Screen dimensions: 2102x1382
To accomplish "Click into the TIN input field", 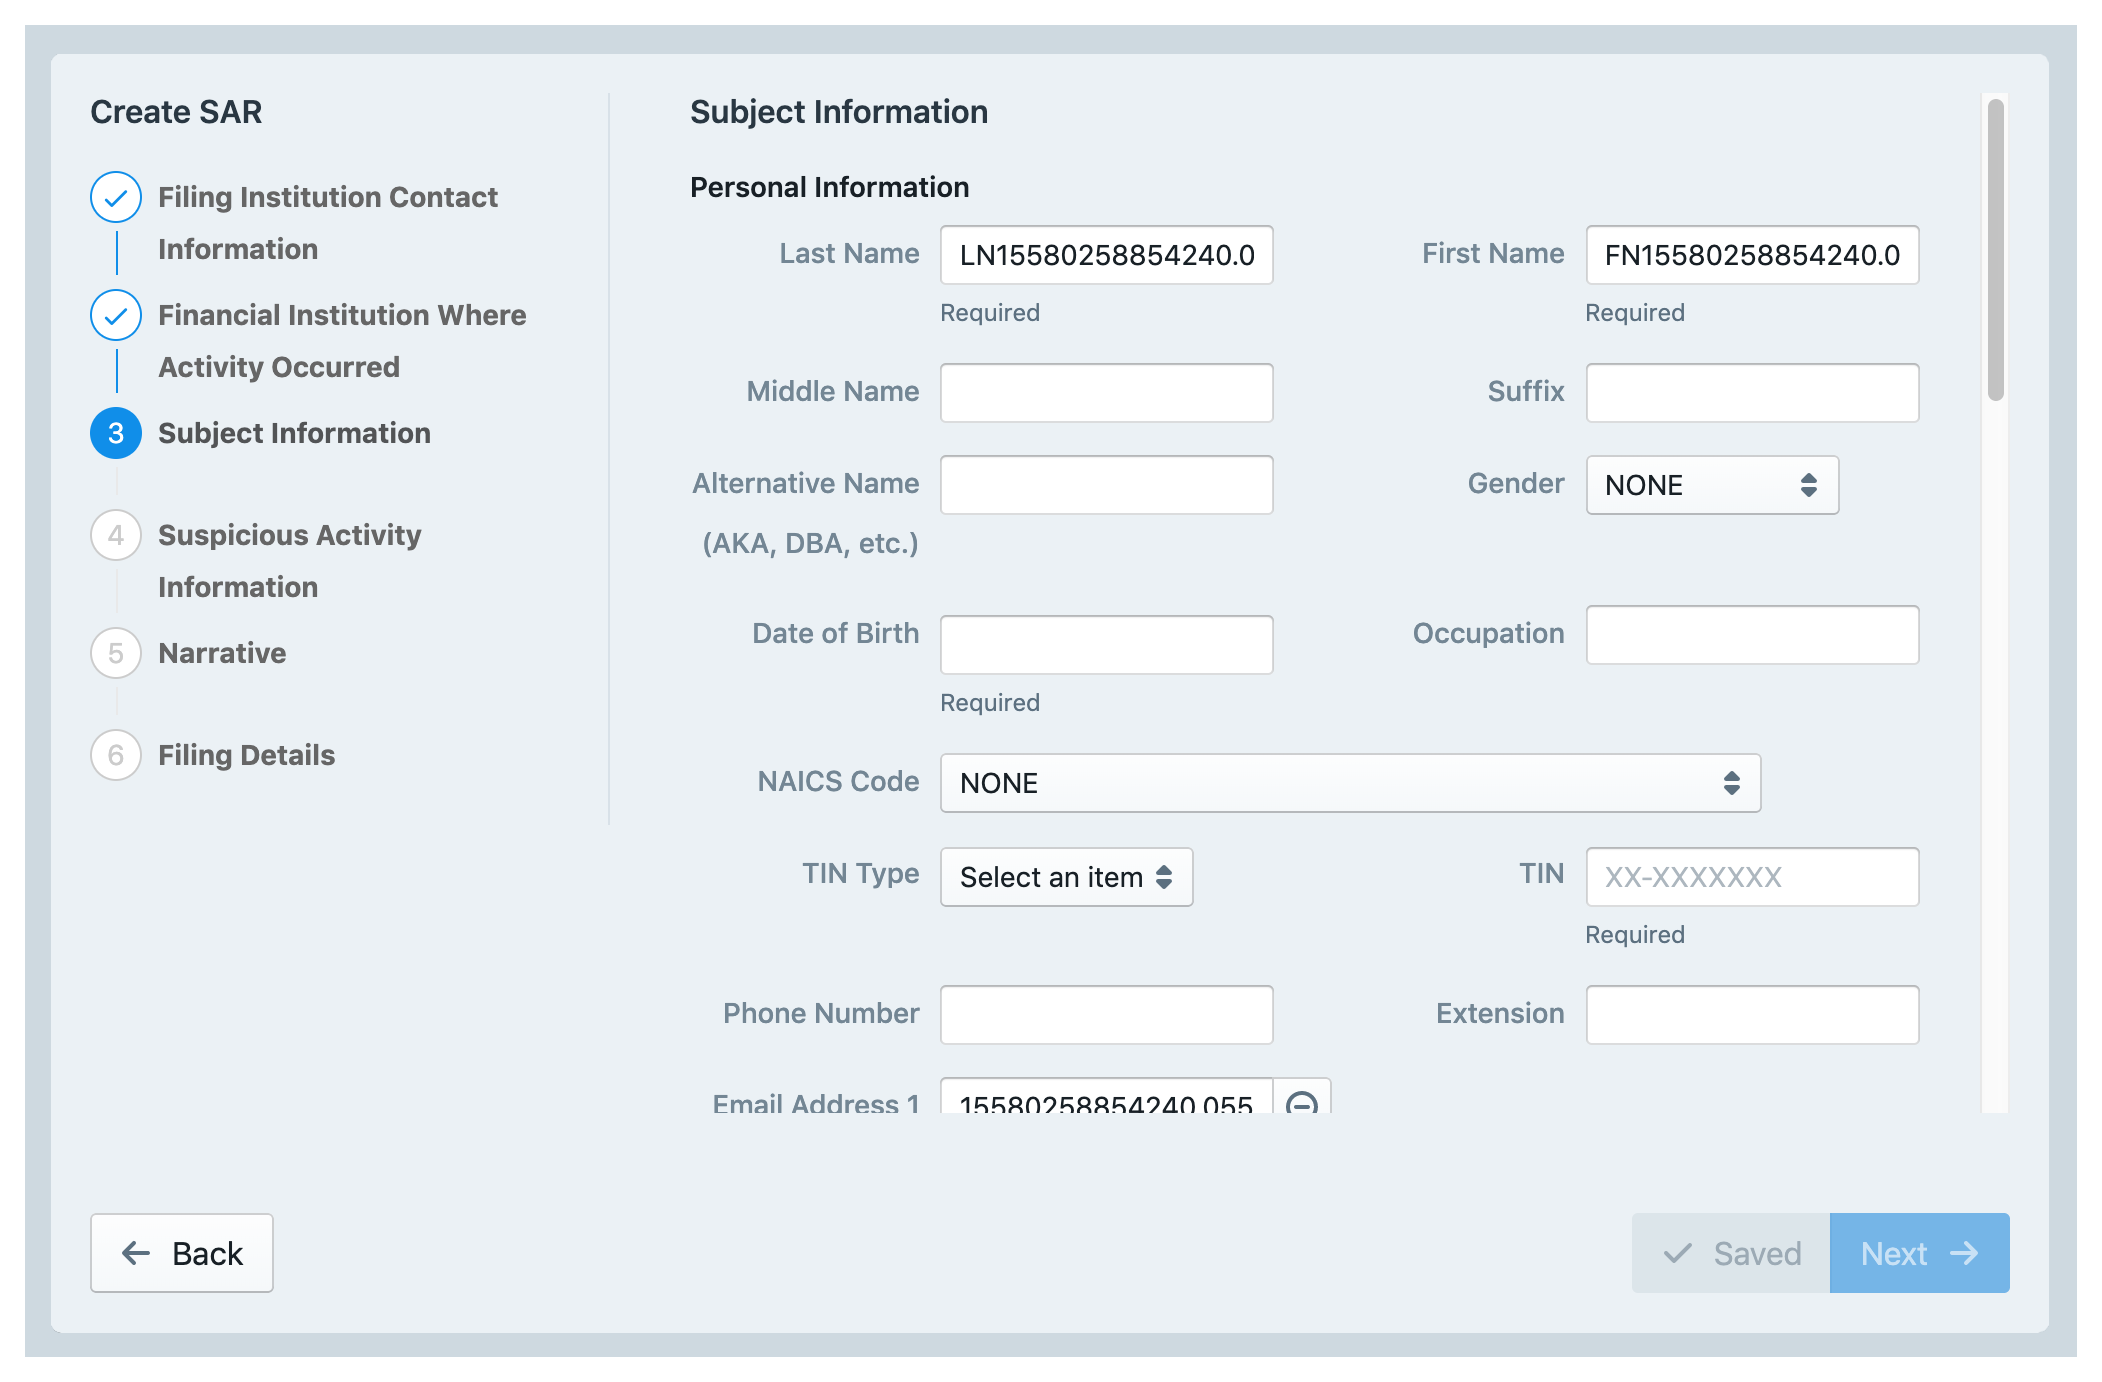I will tap(1751, 877).
